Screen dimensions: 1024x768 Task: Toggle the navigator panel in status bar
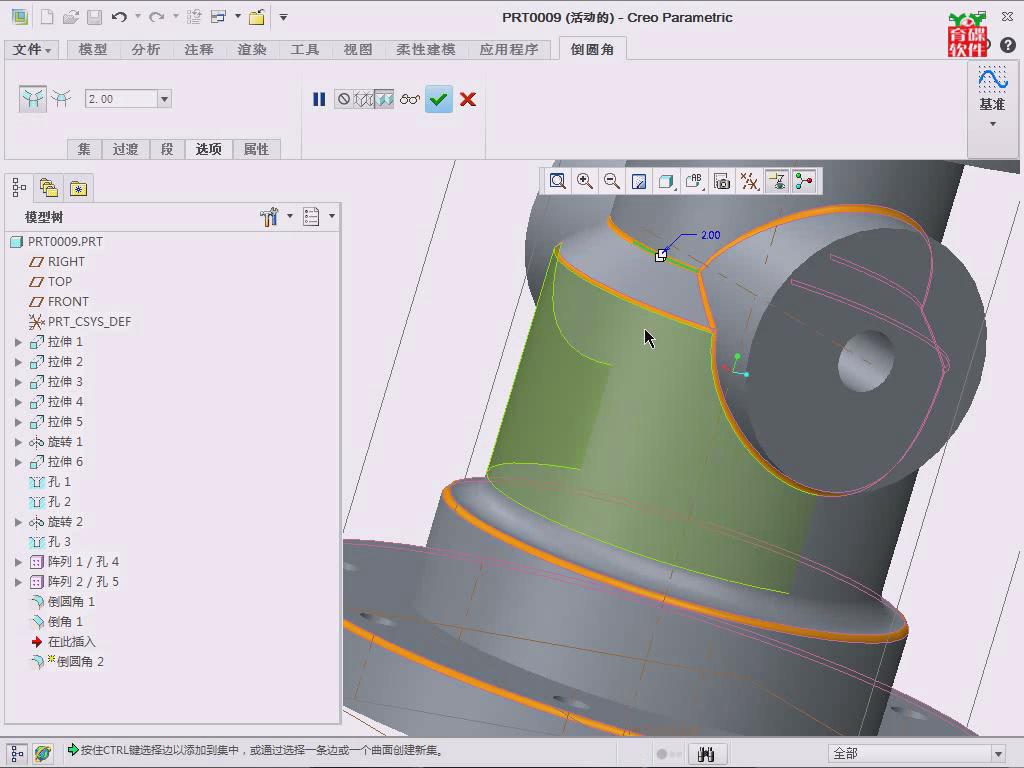pyautogui.click(x=17, y=753)
